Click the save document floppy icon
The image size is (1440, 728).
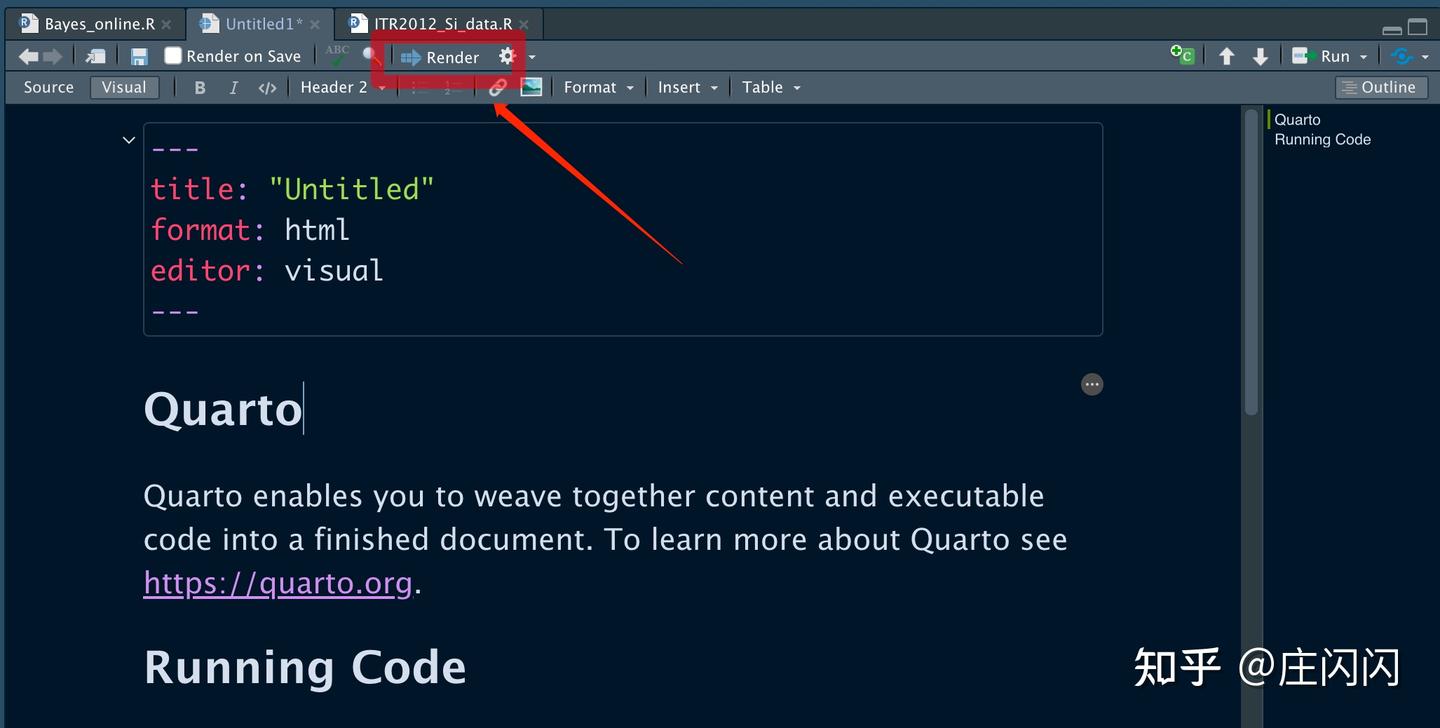139,57
